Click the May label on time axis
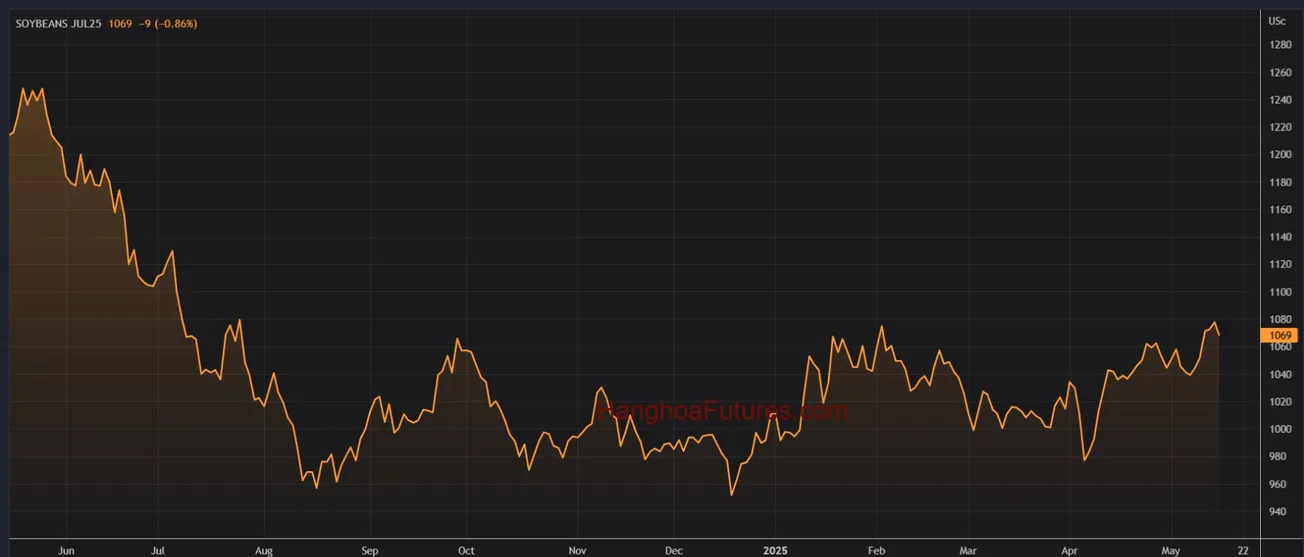Viewport: 1304px width, 557px height. click(x=1171, y=550)
